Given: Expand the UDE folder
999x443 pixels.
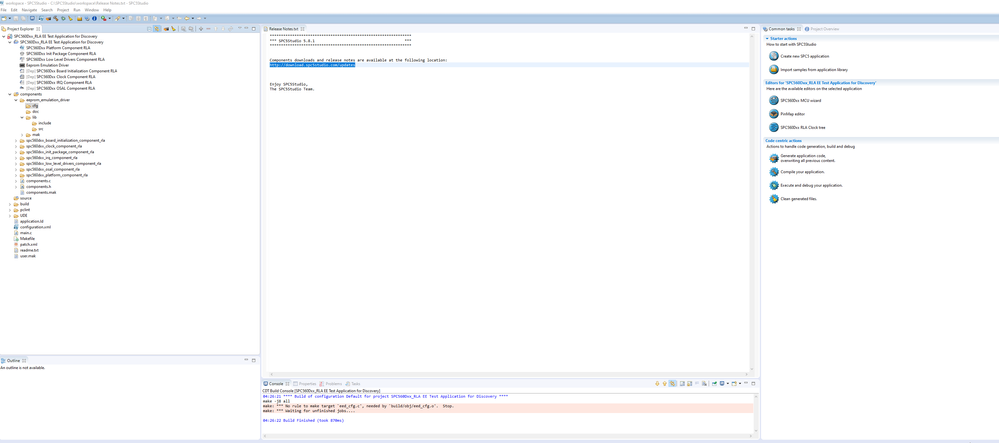Looking at the screenshot, I should tap(10, 215).
